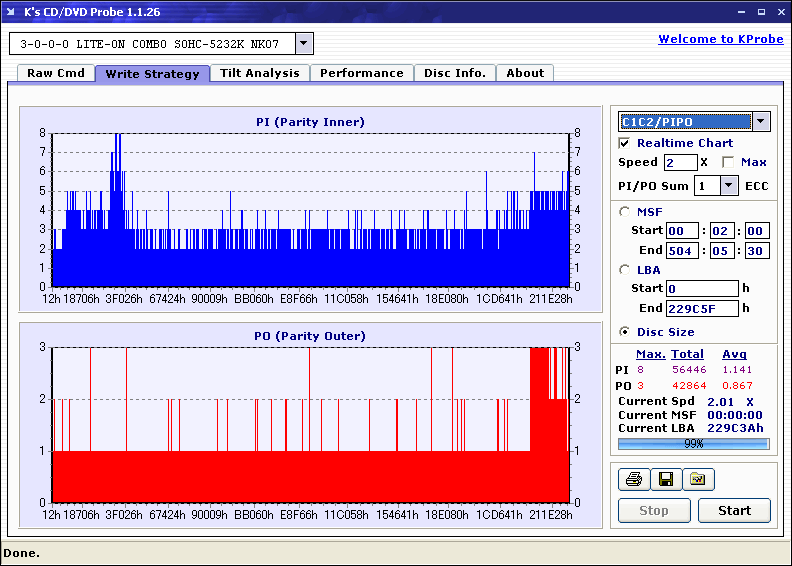Select the MSF radio button

pos(625,211)
